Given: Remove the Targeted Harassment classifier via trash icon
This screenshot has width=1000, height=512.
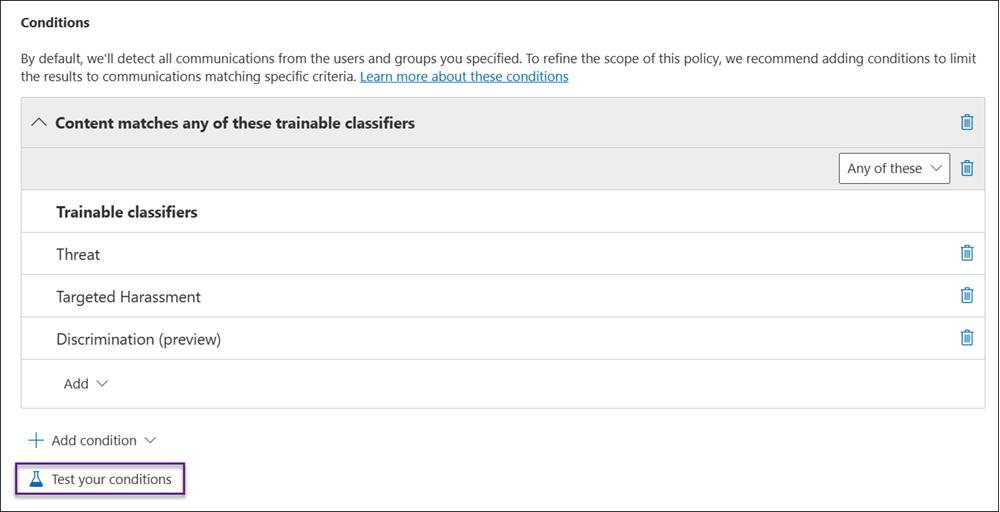Looking at the screenshot, I should (966, 296).
